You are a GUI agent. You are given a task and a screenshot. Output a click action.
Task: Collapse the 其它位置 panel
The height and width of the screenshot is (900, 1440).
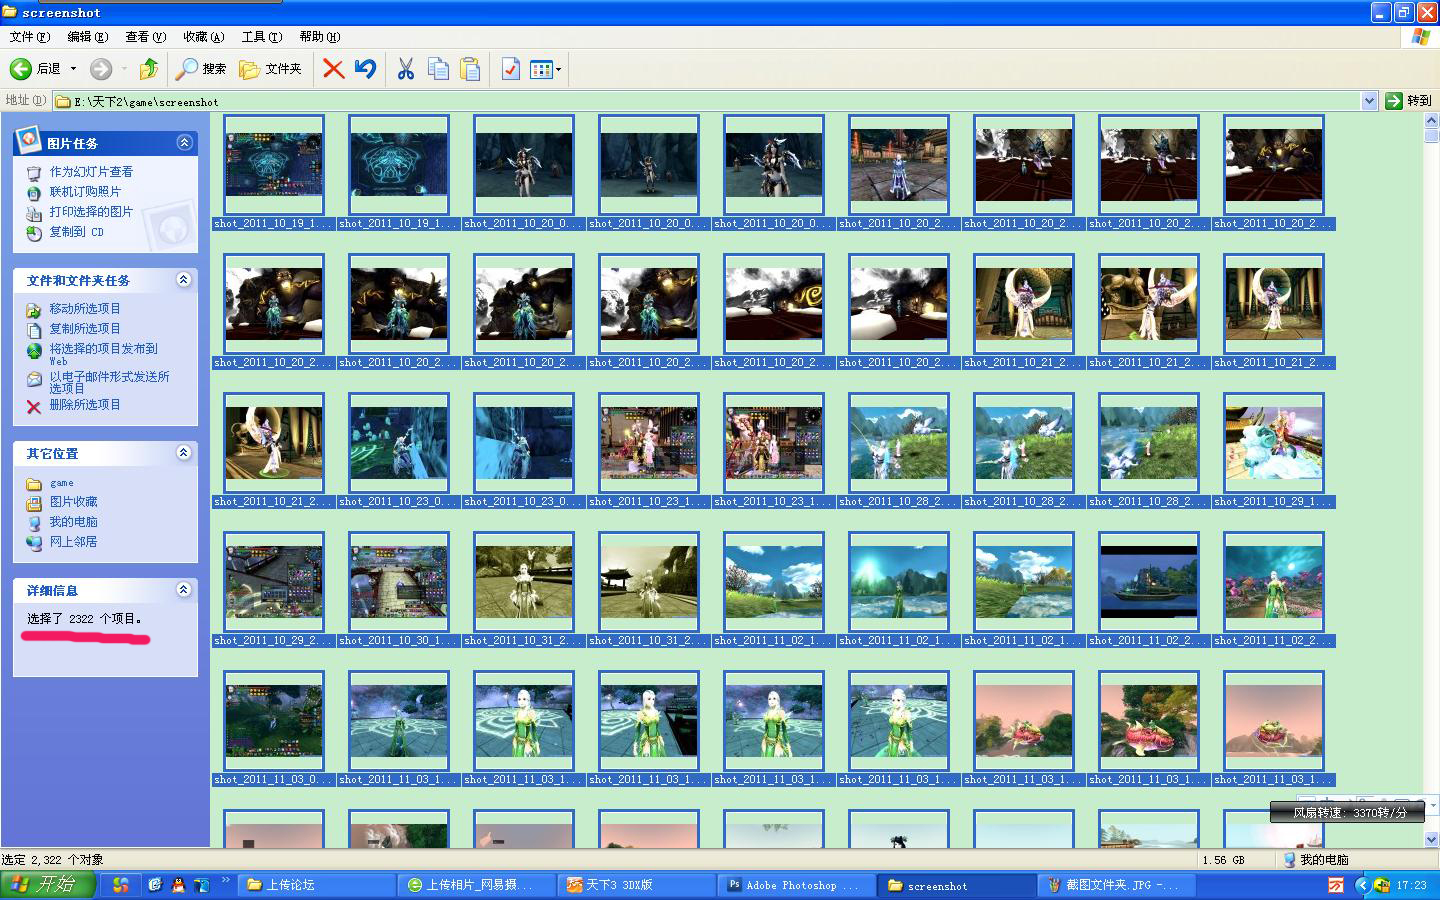click(184, 453)
